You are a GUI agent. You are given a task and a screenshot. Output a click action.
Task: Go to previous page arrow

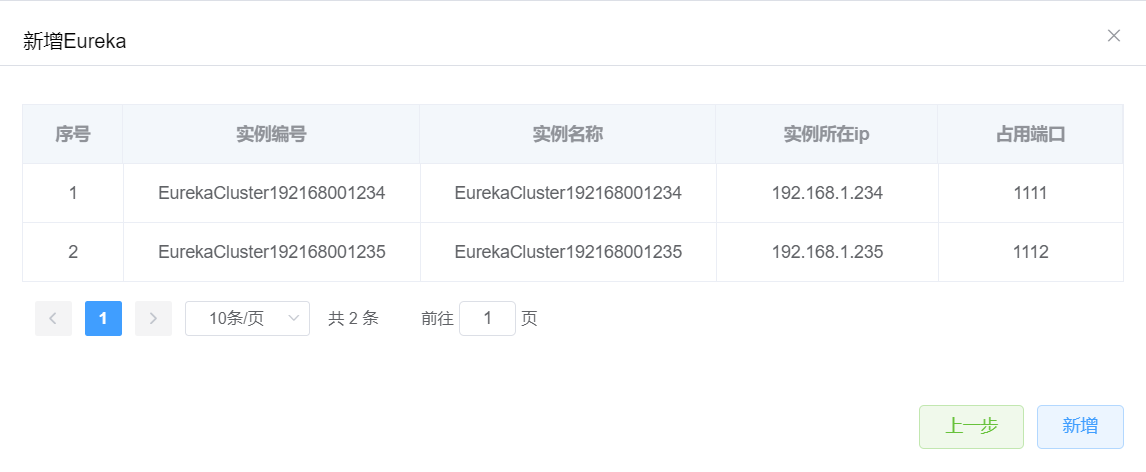(x=53, y=319)
